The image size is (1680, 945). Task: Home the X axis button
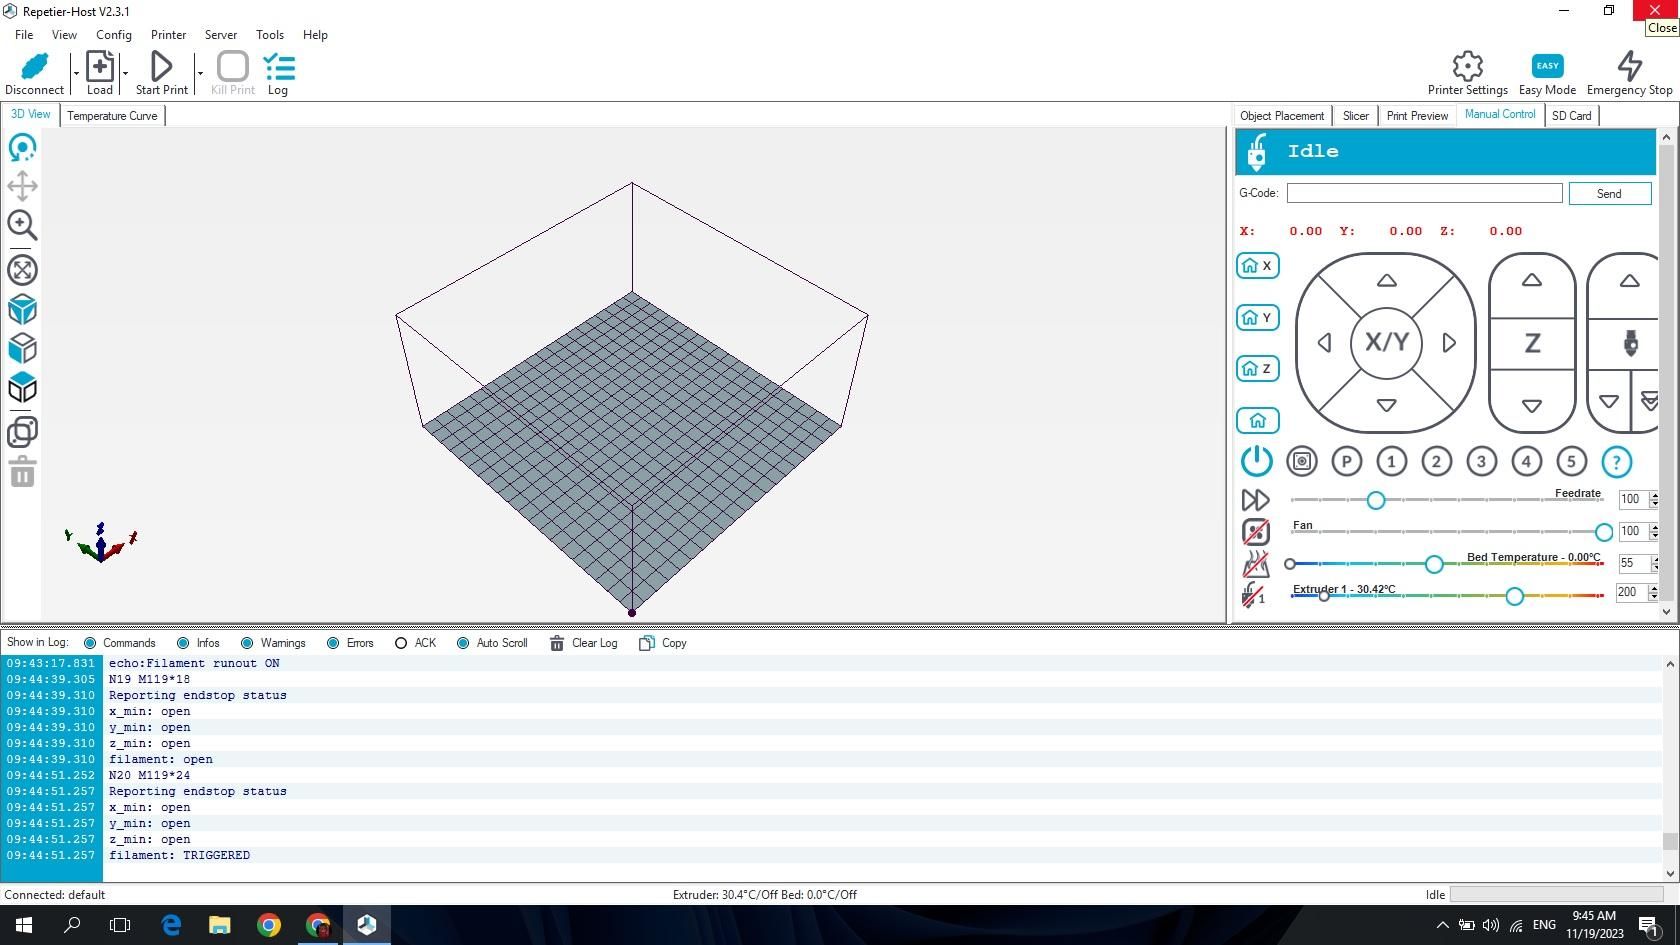click(x=1258, y=266)
